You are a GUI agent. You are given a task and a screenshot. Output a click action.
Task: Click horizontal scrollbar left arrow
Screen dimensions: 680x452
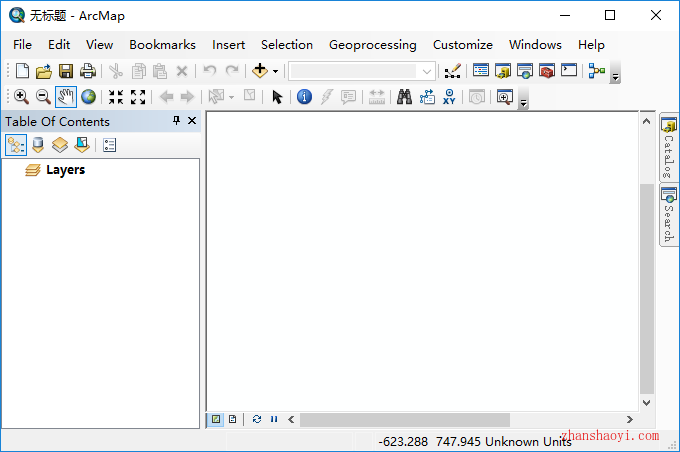291,419
